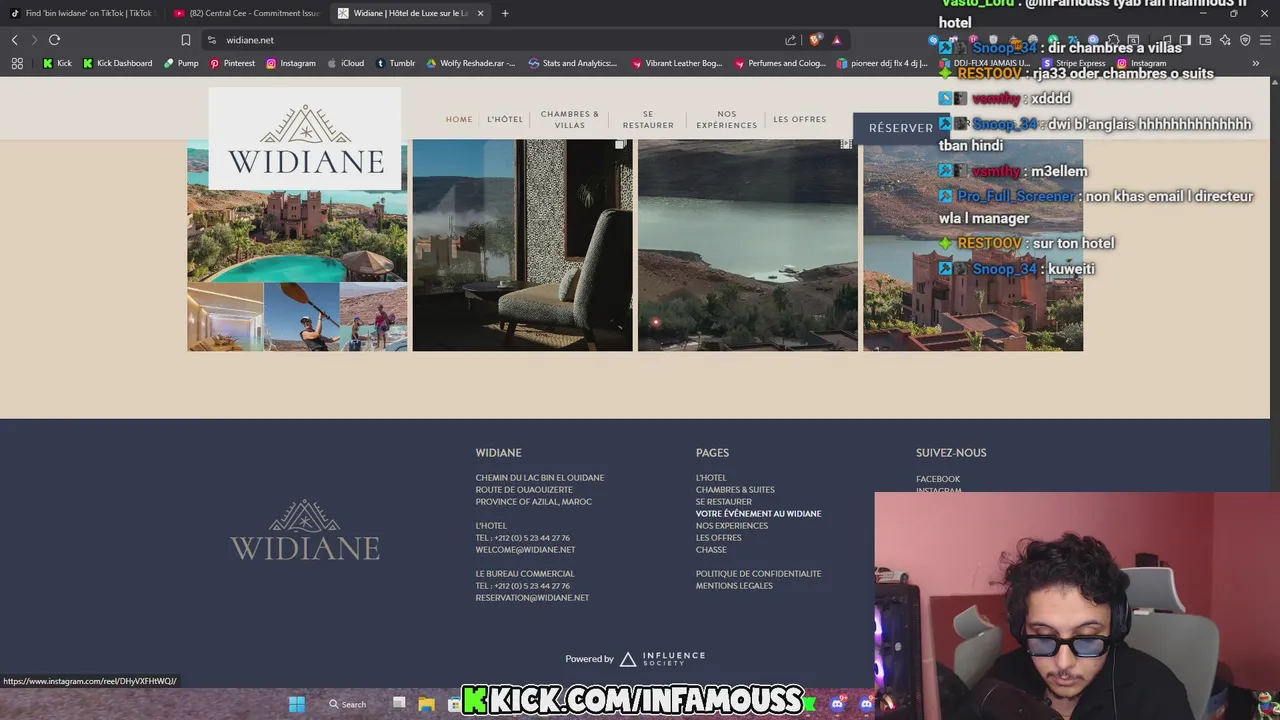The width and height of the screenshot is (1280, 720).
Task: Open the red kasbah hillside thumbnail
Action: pyautogui.click(x=973, y=245)
